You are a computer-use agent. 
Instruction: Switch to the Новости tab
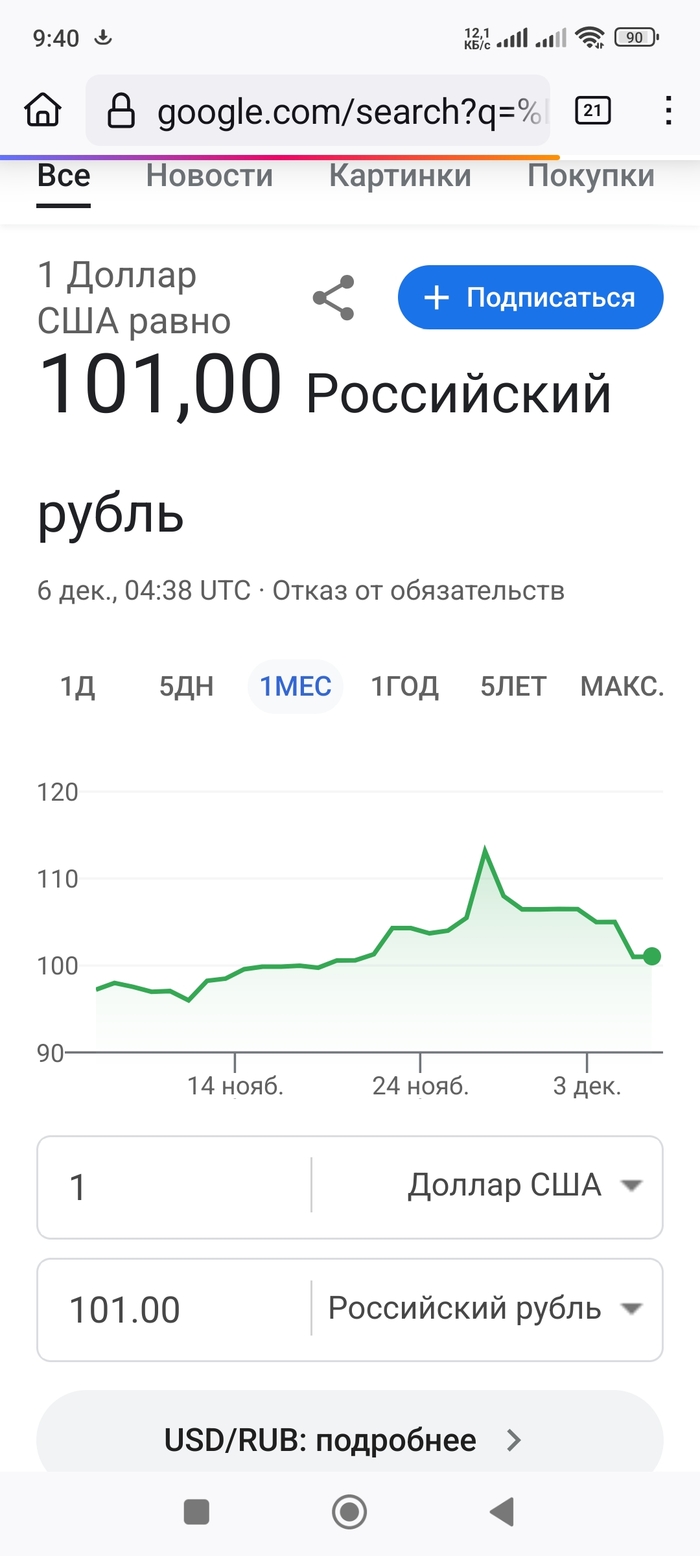tap(209, 176)
